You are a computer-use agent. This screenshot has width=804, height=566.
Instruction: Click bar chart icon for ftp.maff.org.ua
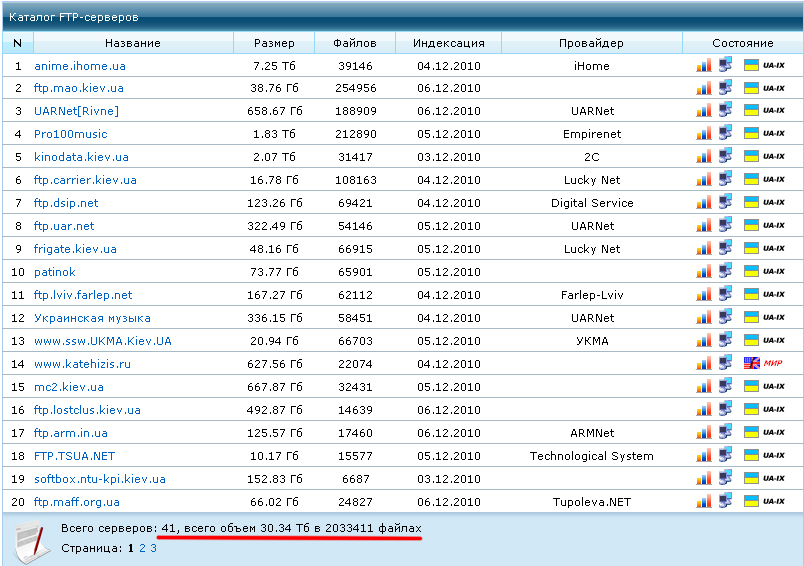pyautogui.click(x=704, y=501)
